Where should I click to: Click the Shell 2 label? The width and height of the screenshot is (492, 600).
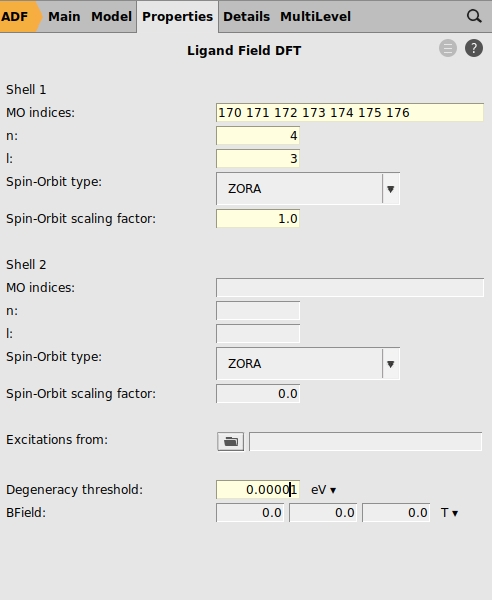[x=26, y=264]
